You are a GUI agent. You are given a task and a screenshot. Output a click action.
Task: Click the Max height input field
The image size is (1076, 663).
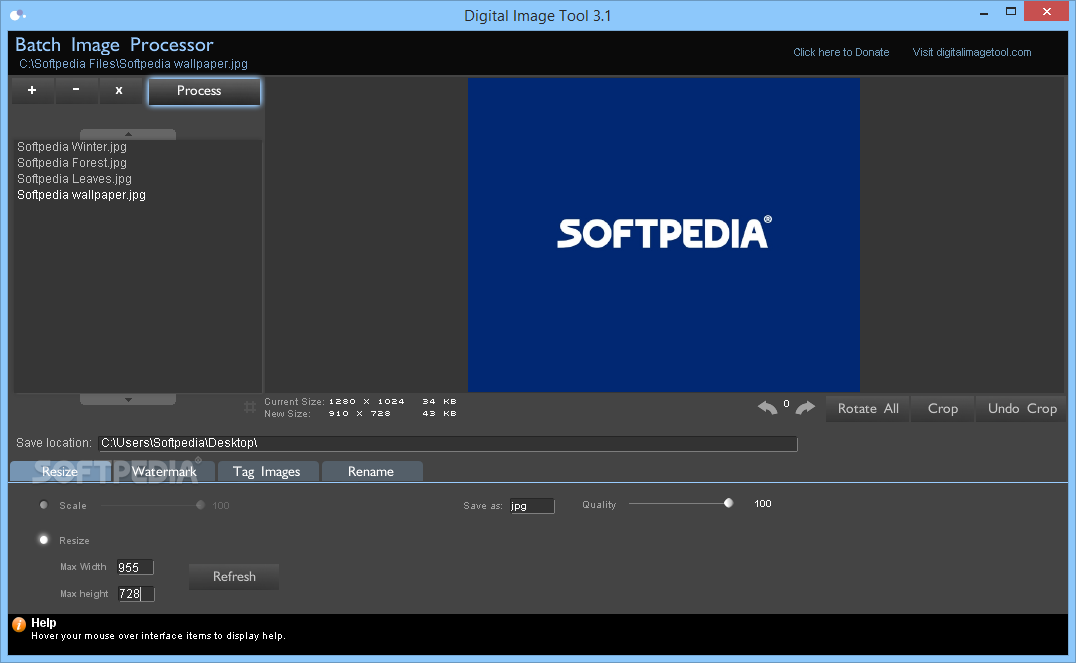136,594
